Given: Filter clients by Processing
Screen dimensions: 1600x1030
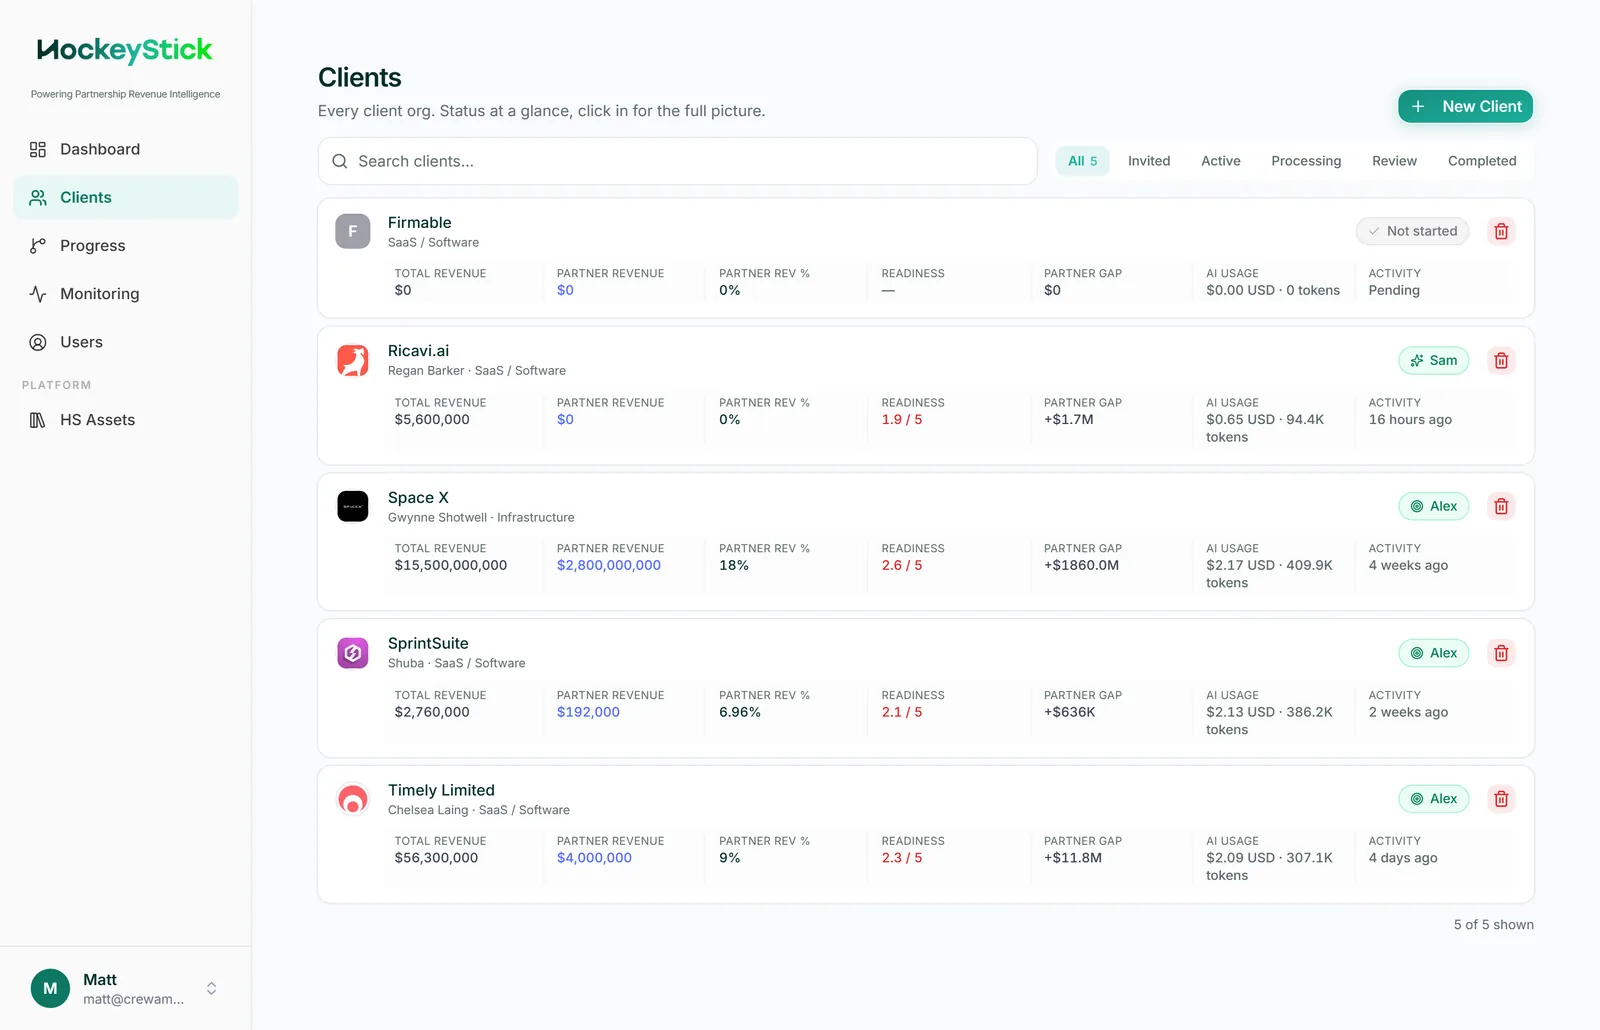Looking at the screenshot, I should 1306,161.
